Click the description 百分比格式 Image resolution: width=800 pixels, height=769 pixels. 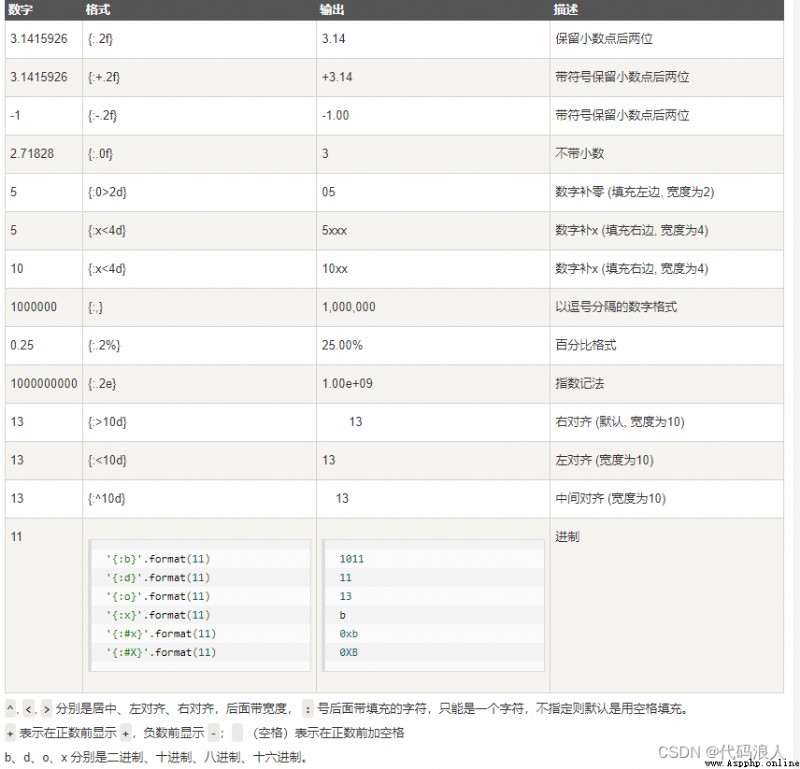click(x=586, y=345)
